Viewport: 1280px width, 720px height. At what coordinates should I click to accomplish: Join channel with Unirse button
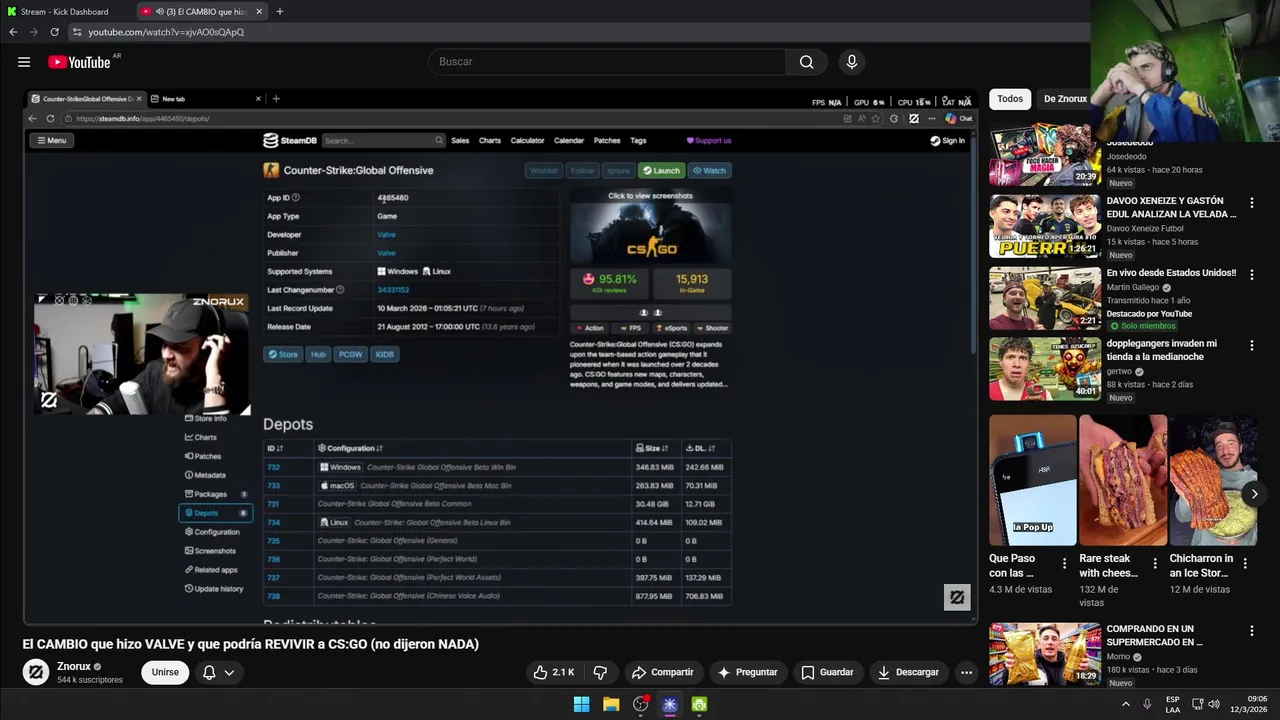pos(165,672)
